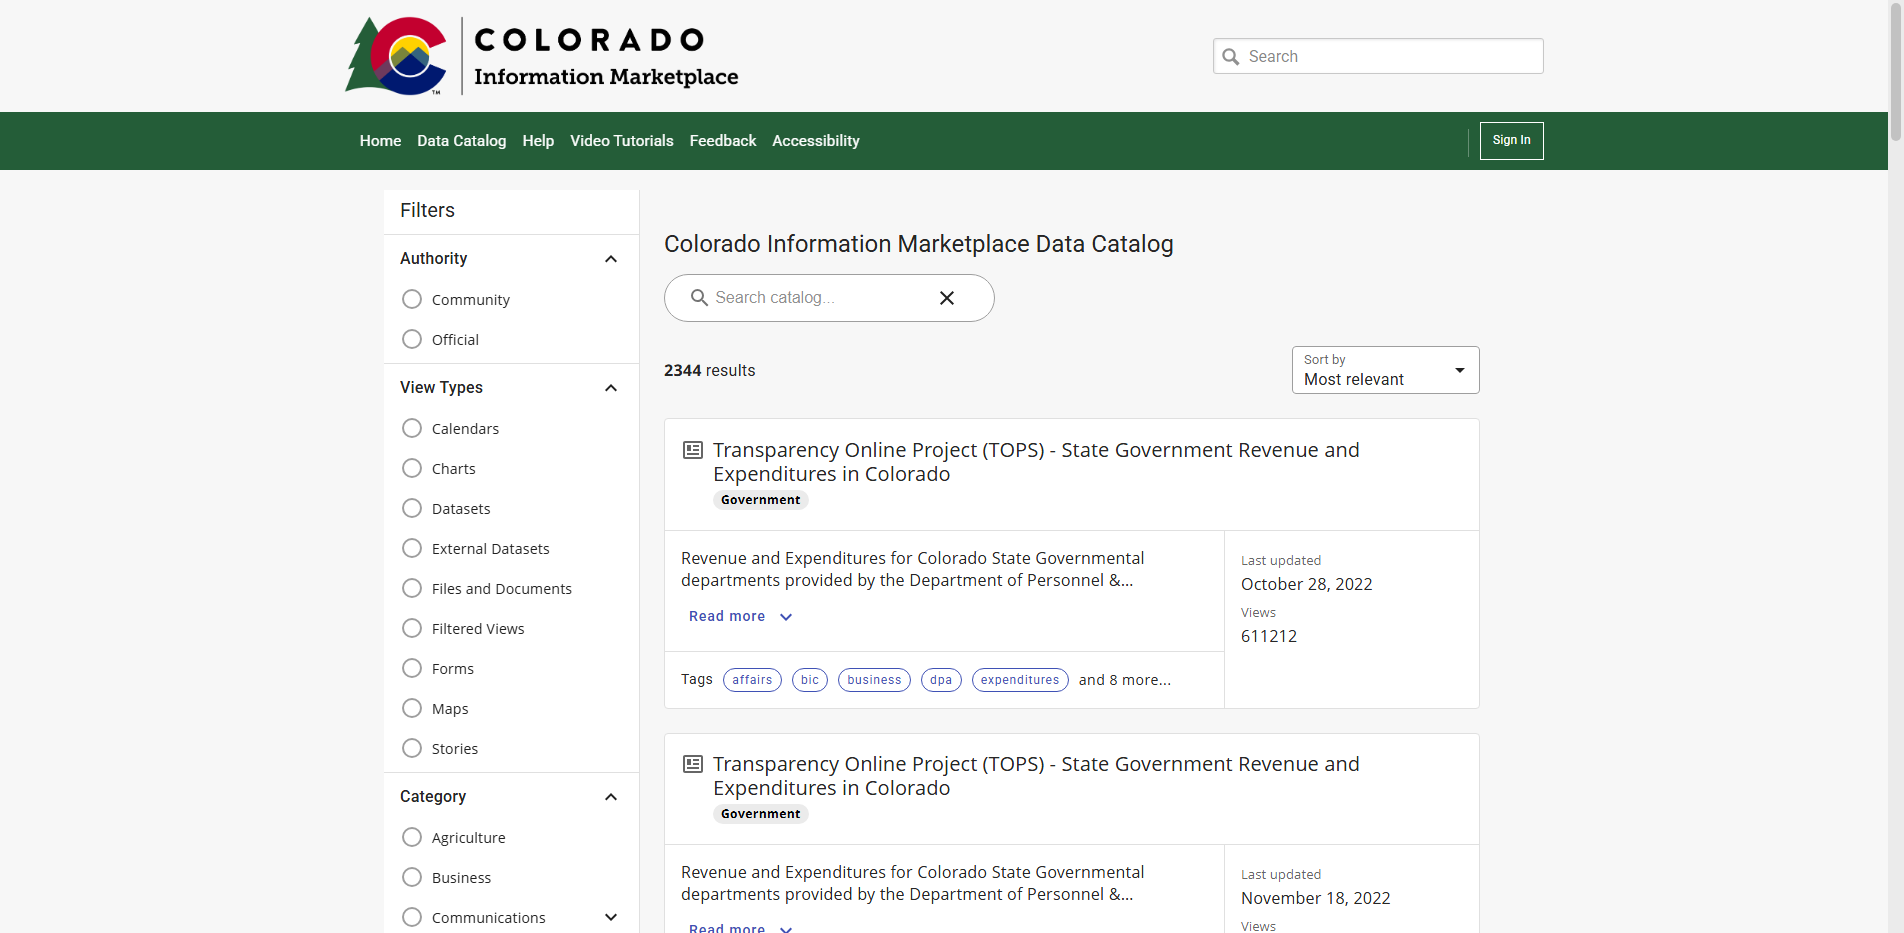Open the Video Tutorials navigation item
The width and height of the screenshot is (1904, 933).
click(621, 140)
